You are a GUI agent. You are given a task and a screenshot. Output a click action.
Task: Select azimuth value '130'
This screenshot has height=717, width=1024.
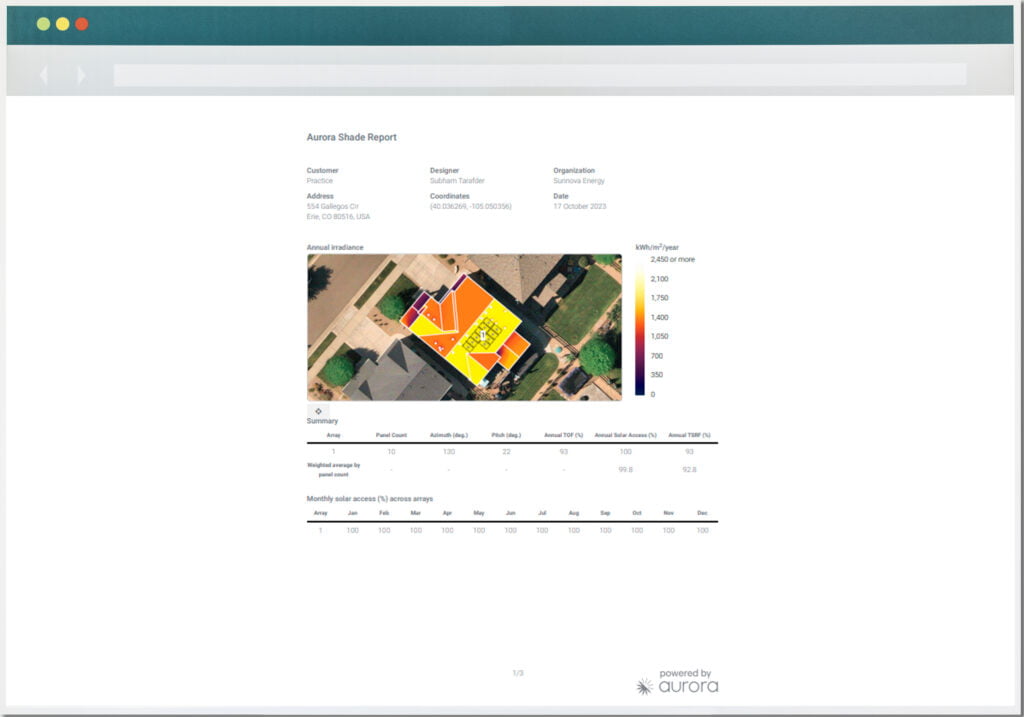pos(449,452)
